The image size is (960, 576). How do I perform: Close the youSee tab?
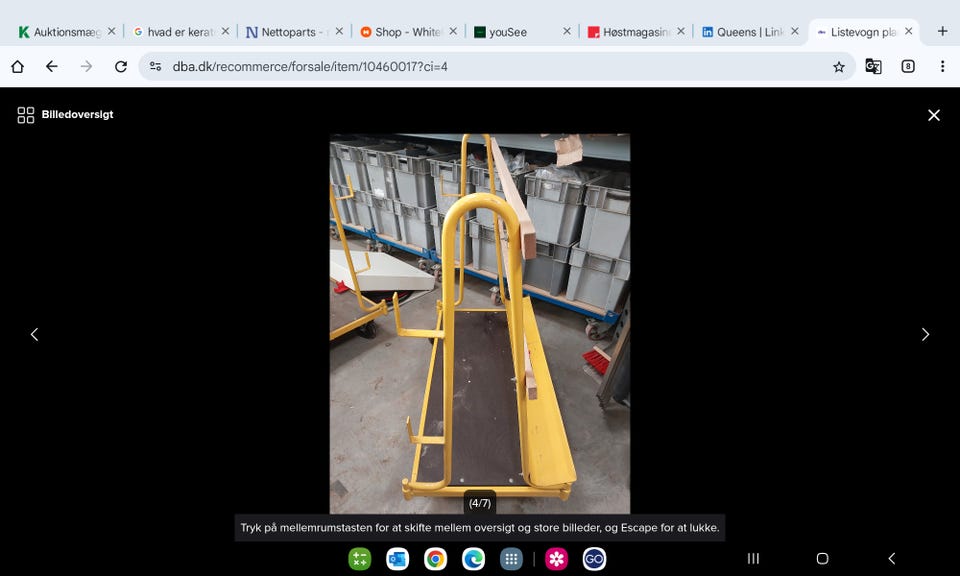[x=567, y=31]
